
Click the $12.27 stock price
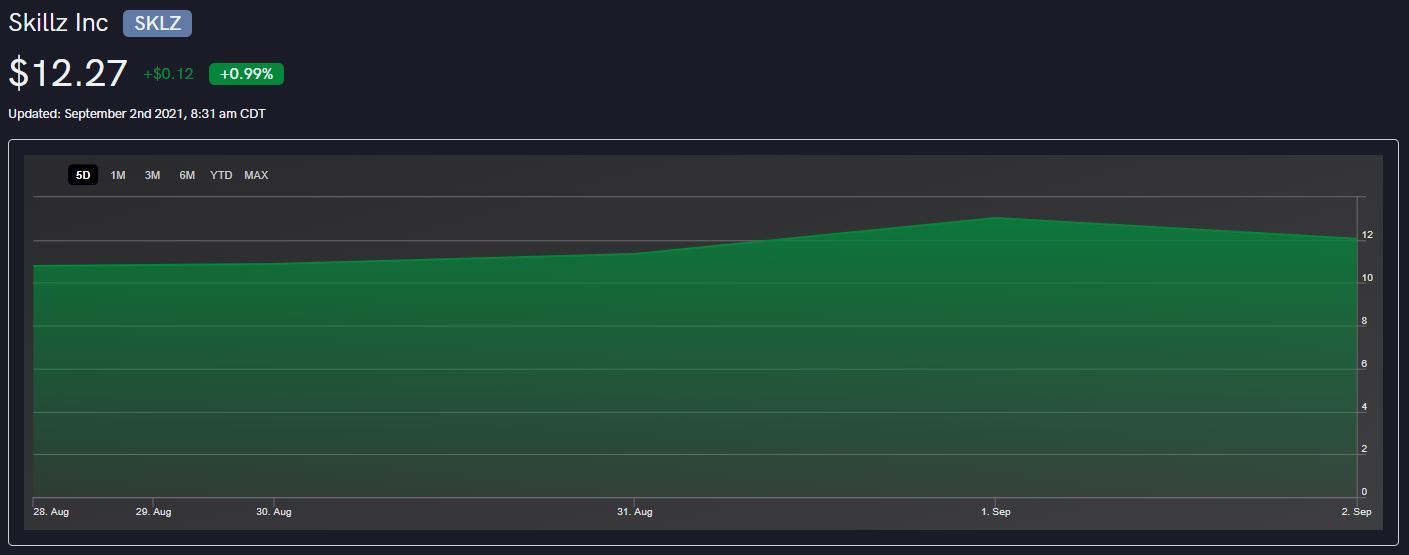(x=68, y=73)
